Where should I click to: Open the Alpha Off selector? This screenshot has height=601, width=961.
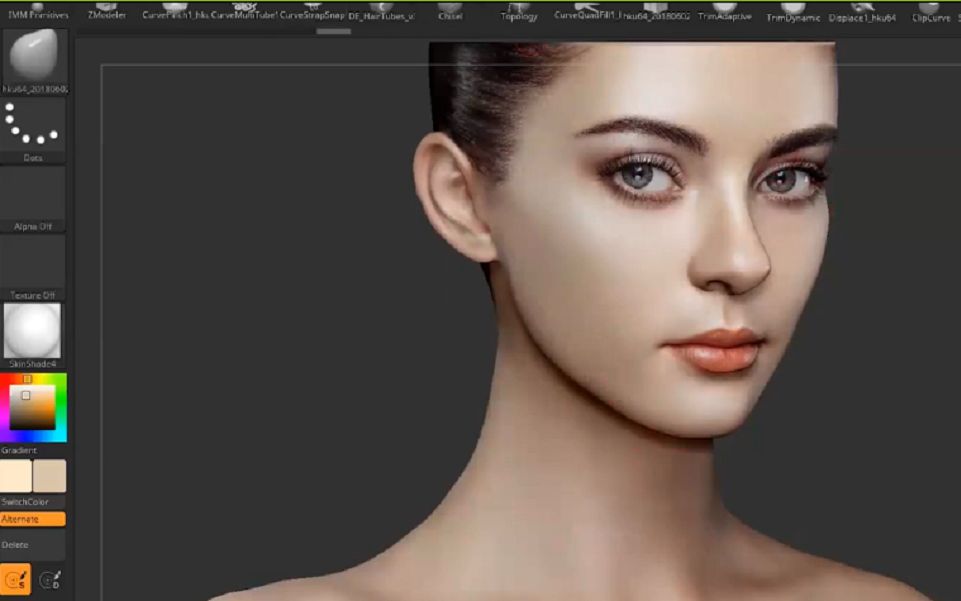click(x=33, y=196)
